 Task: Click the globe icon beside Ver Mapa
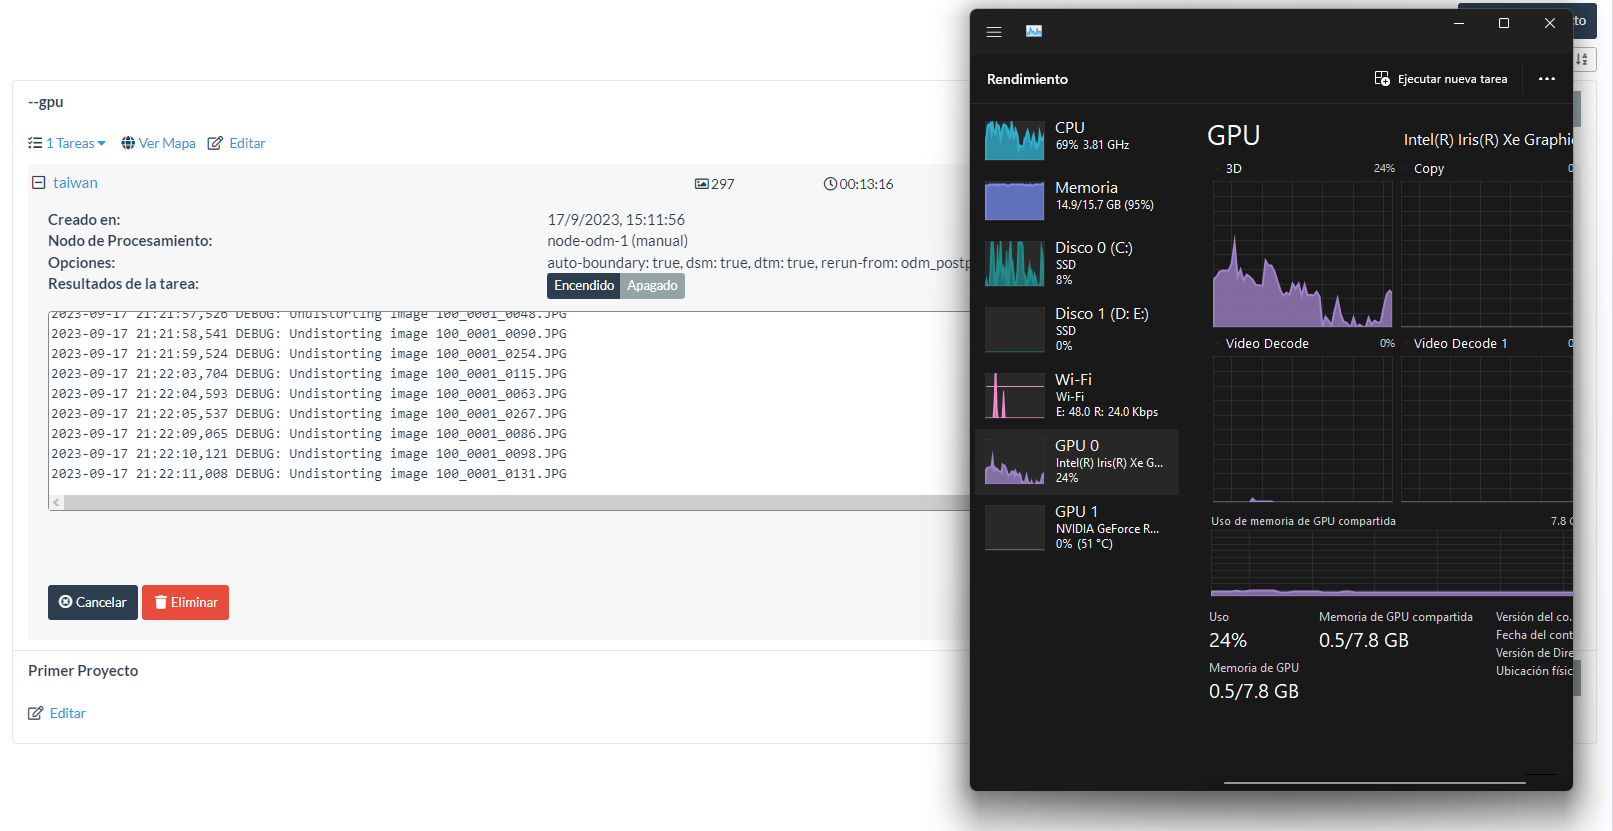[128, 143]
